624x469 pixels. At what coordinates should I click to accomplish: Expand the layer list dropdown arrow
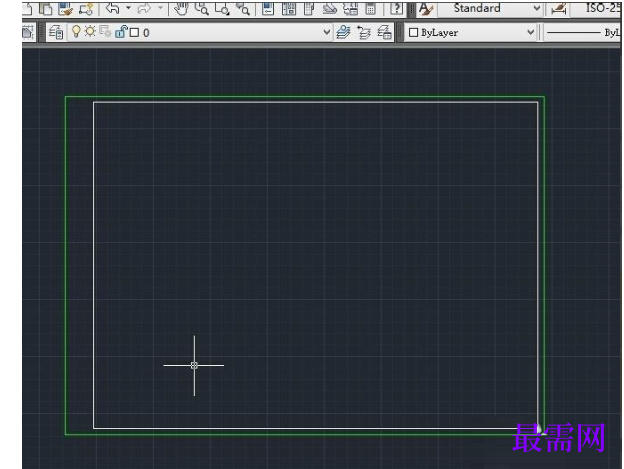[326, 32]
